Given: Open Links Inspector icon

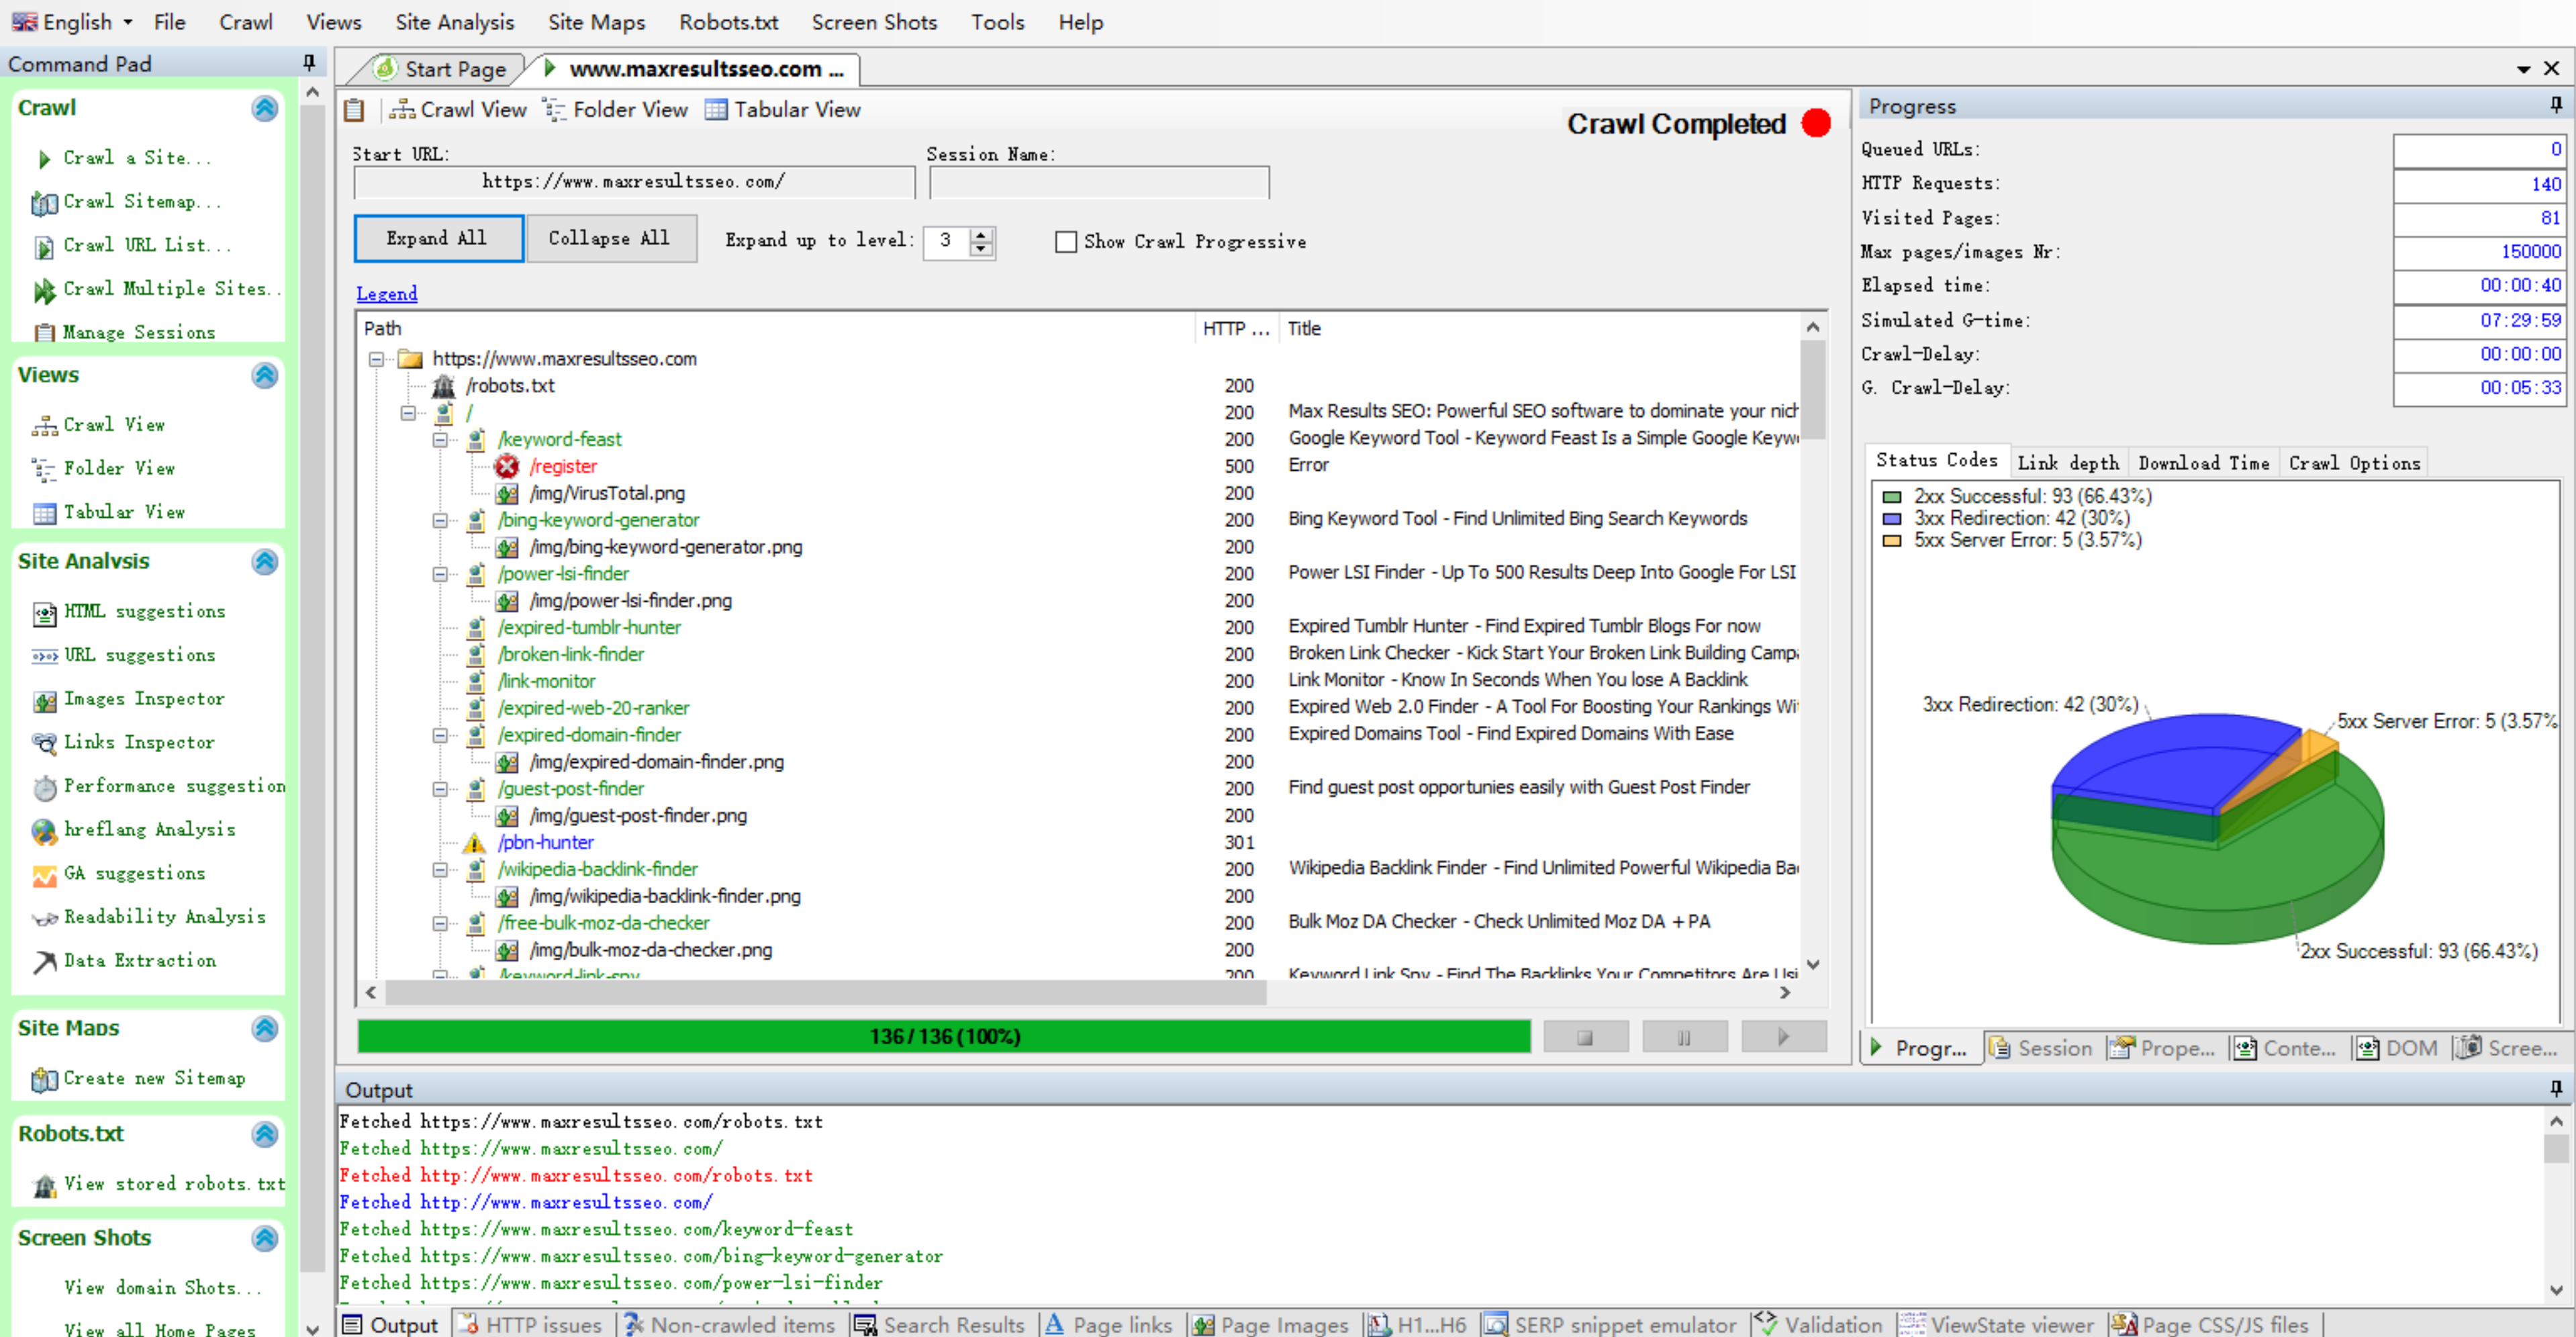Looking at the screenshot, I should point(44,743).
